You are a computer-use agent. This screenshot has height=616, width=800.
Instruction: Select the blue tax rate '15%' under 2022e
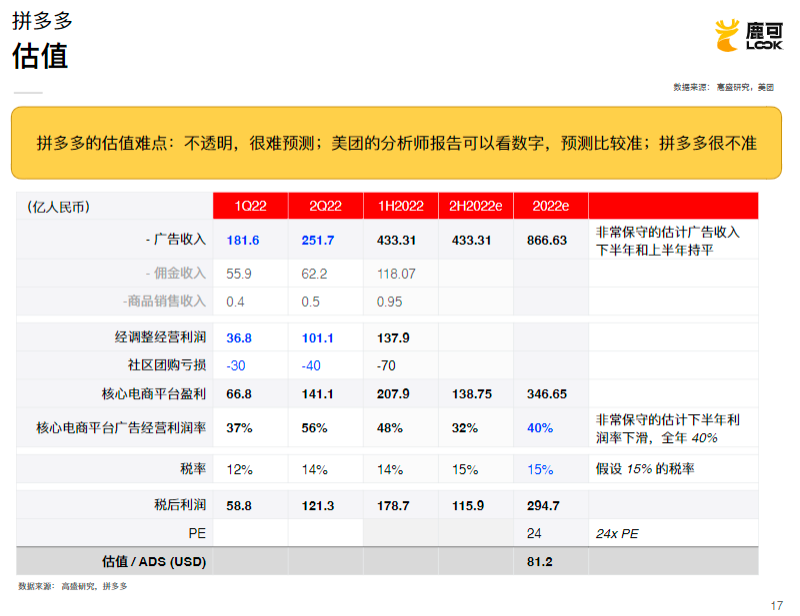pos(540,470)
